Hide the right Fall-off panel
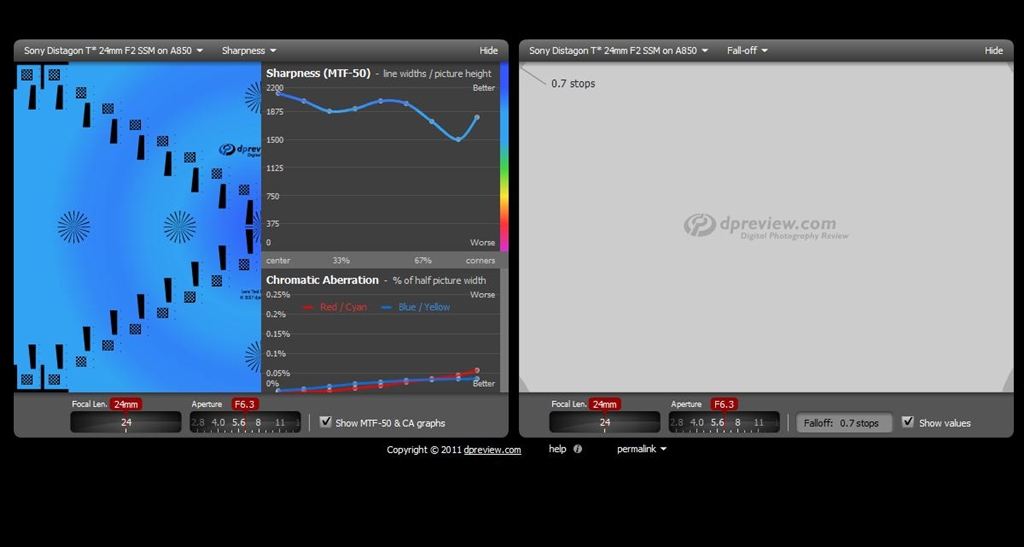This screenshot has height=547, width=1024. [x=993, y=50]
